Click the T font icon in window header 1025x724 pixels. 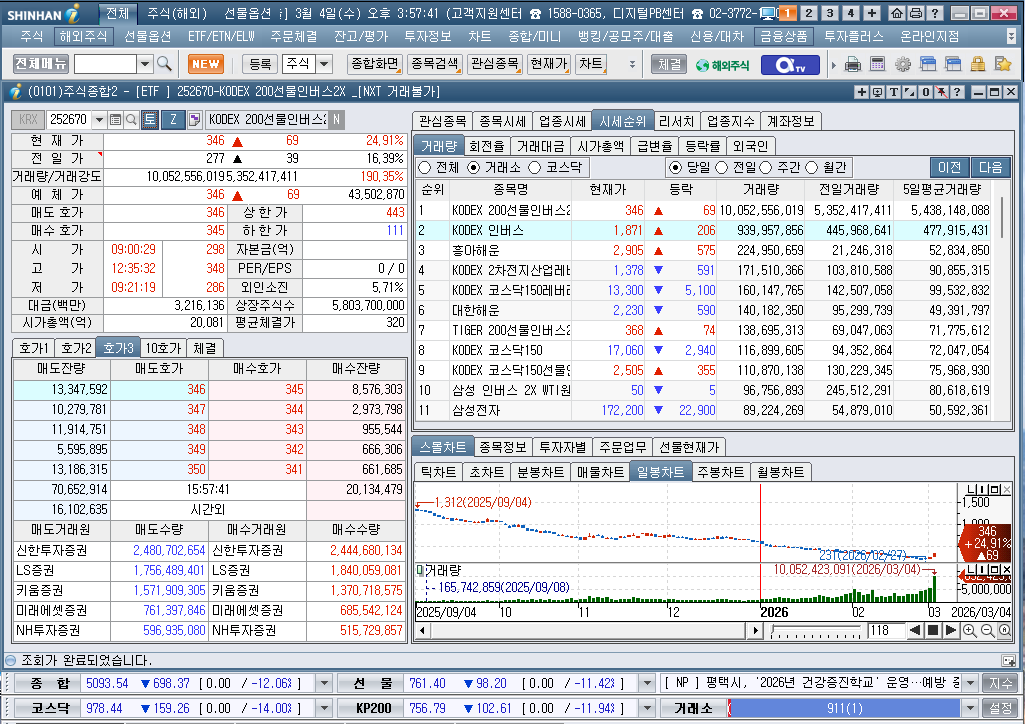pyautogui.click(x=894, y=92)
